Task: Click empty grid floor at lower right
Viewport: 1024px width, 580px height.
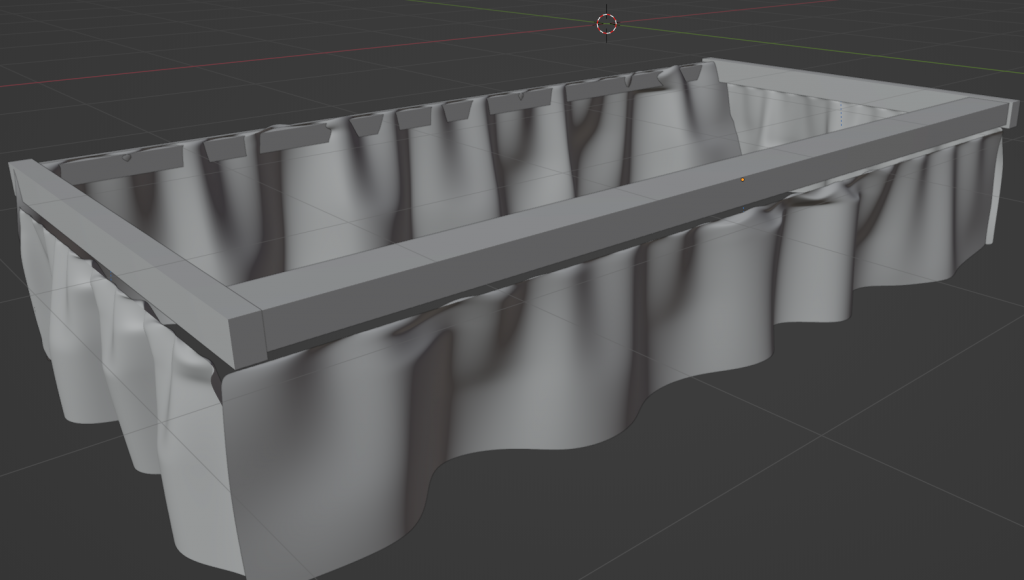Action: (x=900, y=480)
